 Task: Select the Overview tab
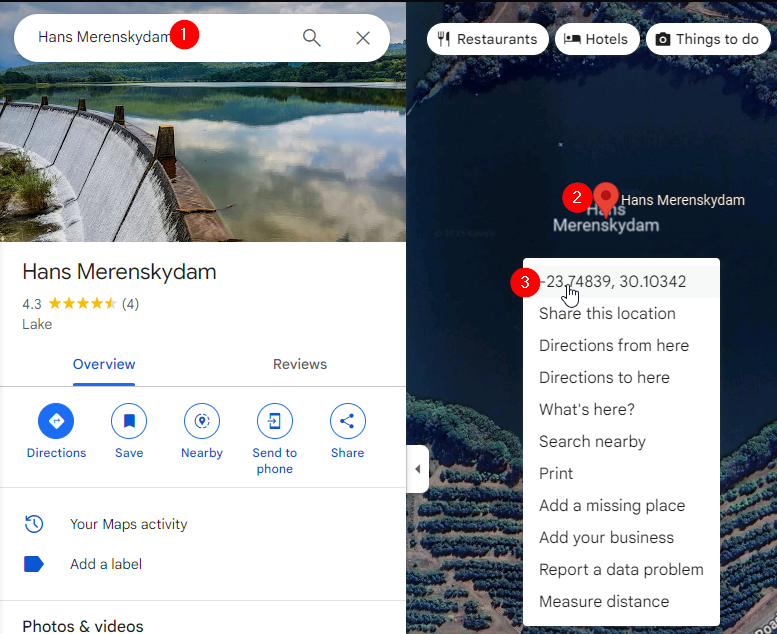pyautogui.click(x=104, y=364)
